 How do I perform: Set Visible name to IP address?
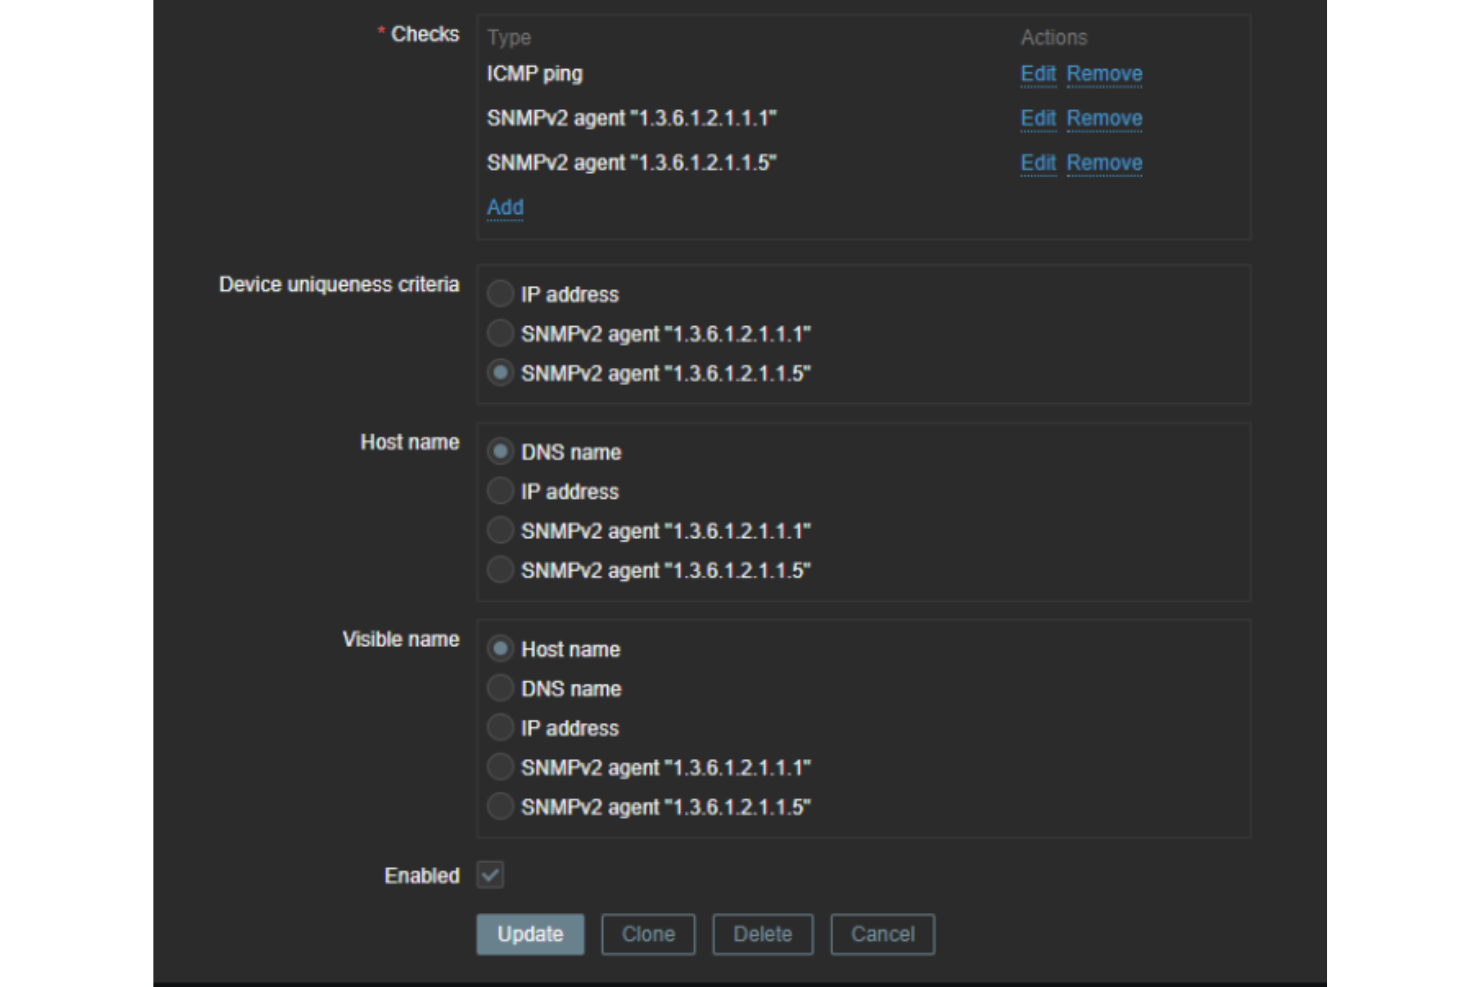point(499,728)
